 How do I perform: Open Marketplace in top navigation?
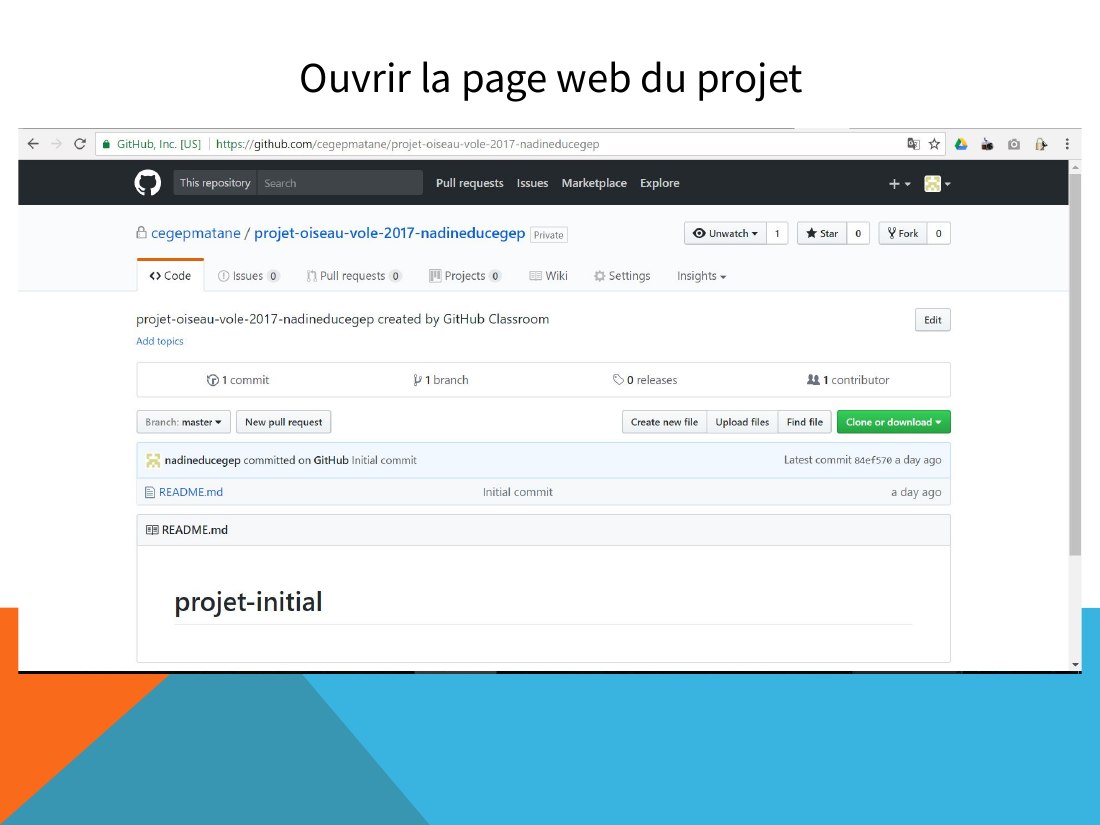click(x=594, y=183)
